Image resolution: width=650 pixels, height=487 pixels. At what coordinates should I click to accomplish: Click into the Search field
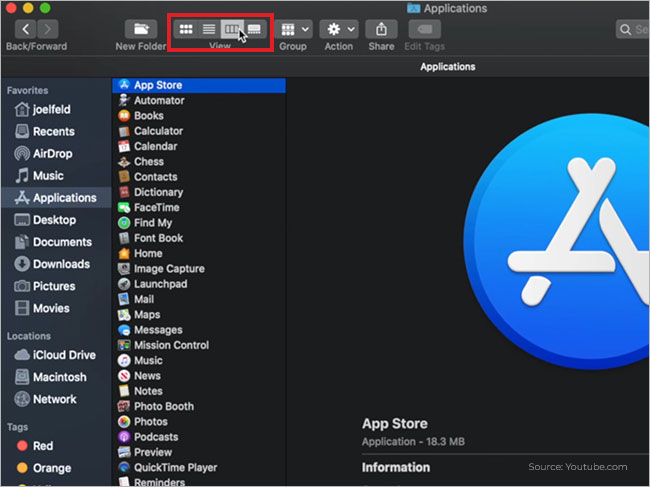[633, 29]
